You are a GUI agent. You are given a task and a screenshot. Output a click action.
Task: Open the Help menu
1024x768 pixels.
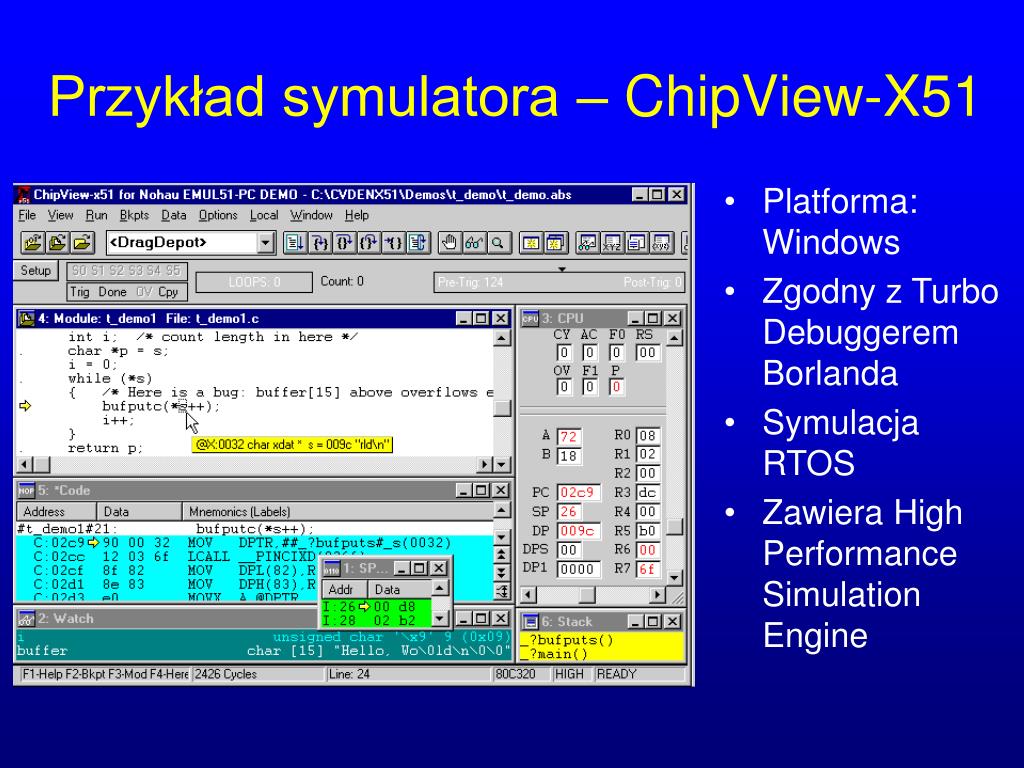tap(357, 215)
